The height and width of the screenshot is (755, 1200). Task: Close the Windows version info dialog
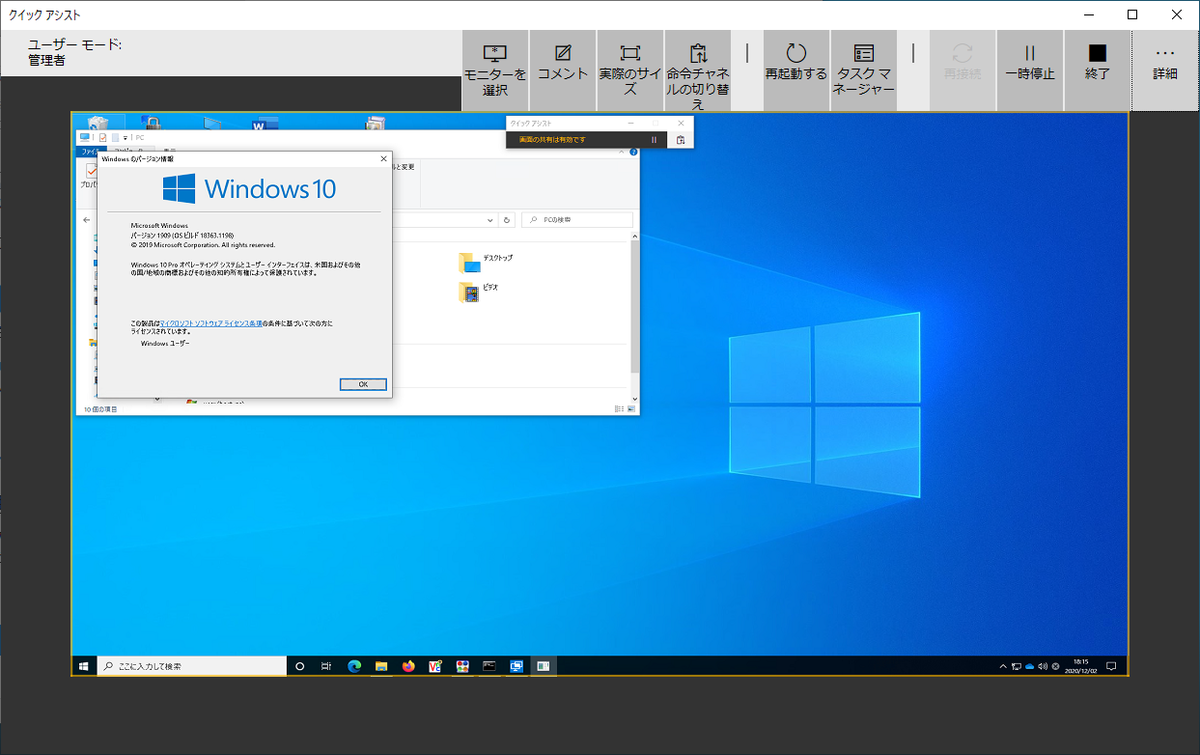point(383,159)
